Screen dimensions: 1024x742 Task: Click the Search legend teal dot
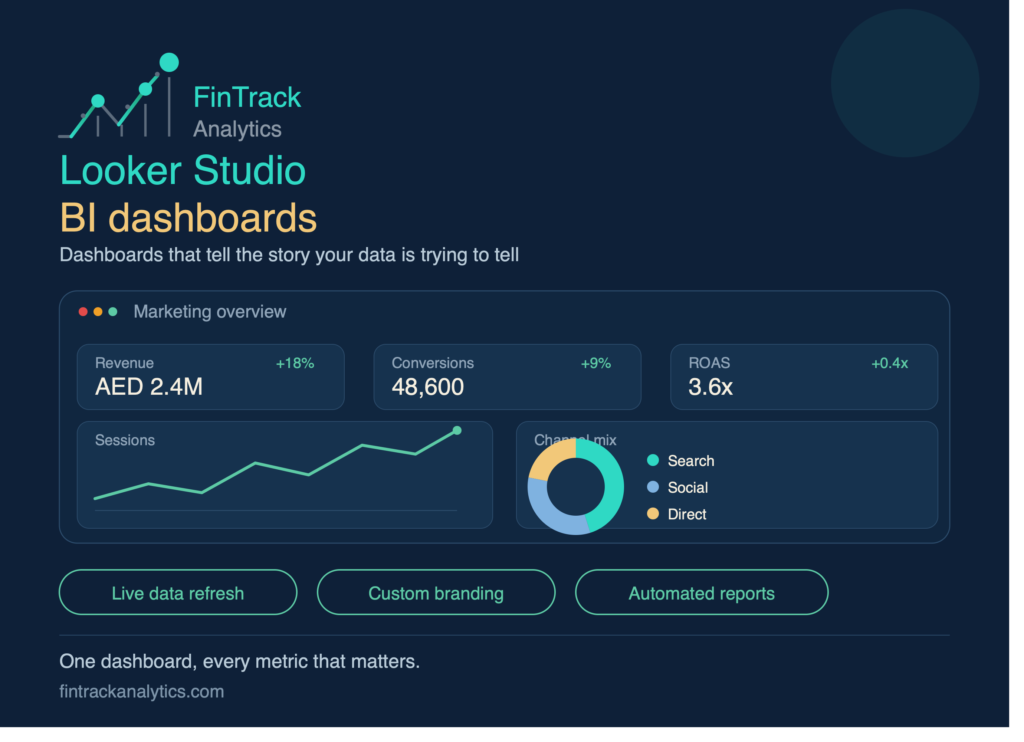(652, 460)
